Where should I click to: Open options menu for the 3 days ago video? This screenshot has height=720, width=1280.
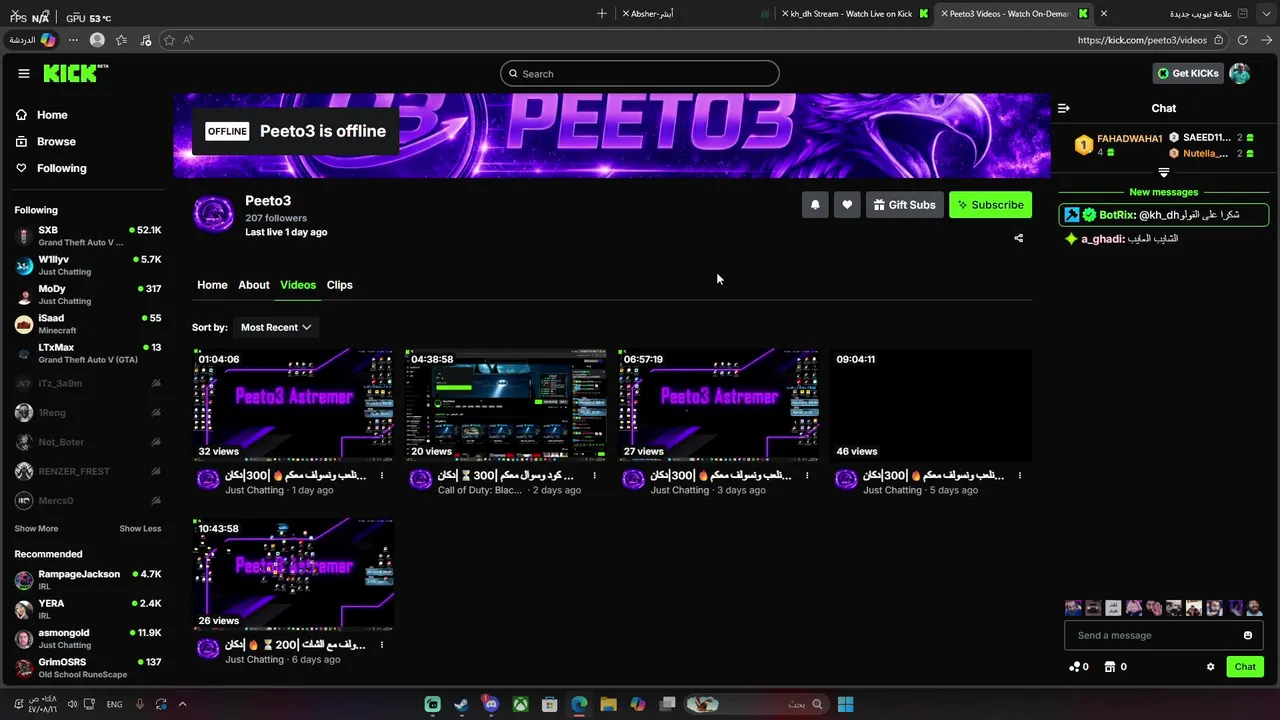(807, 476)
